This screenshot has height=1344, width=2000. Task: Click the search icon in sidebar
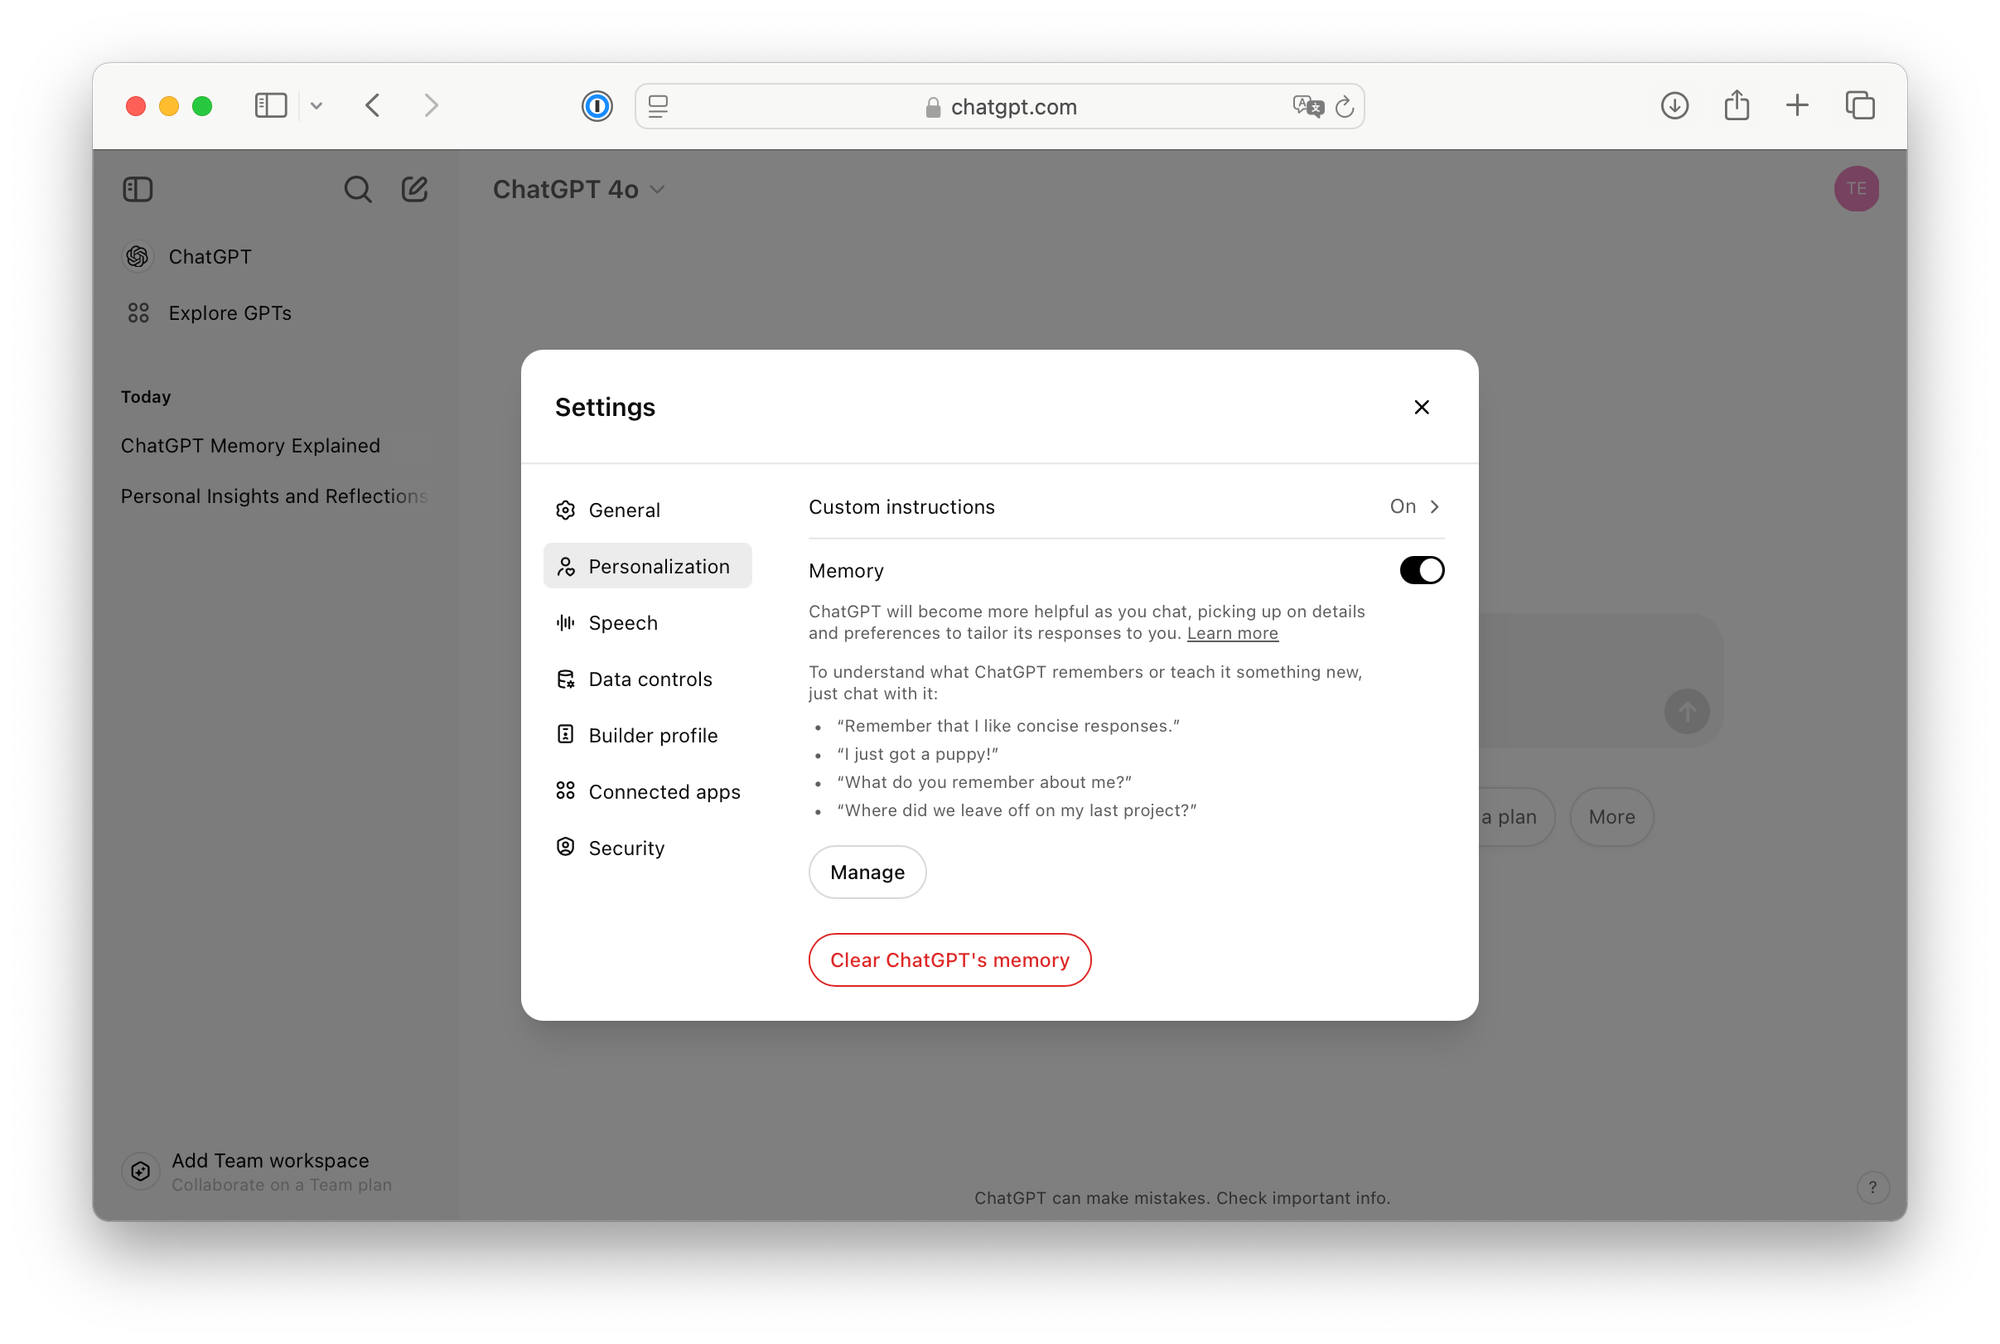pyautogui.click(x=357, y=189)
